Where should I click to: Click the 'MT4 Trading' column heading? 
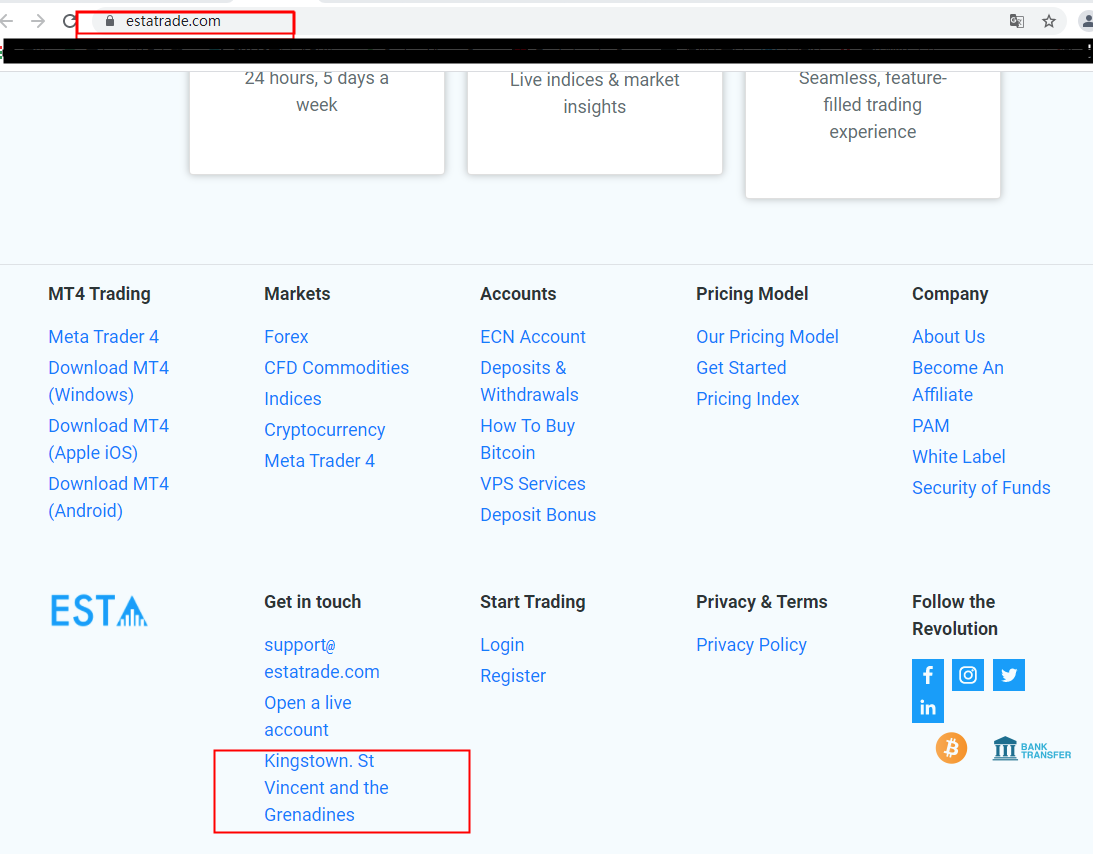pos(99,294)
